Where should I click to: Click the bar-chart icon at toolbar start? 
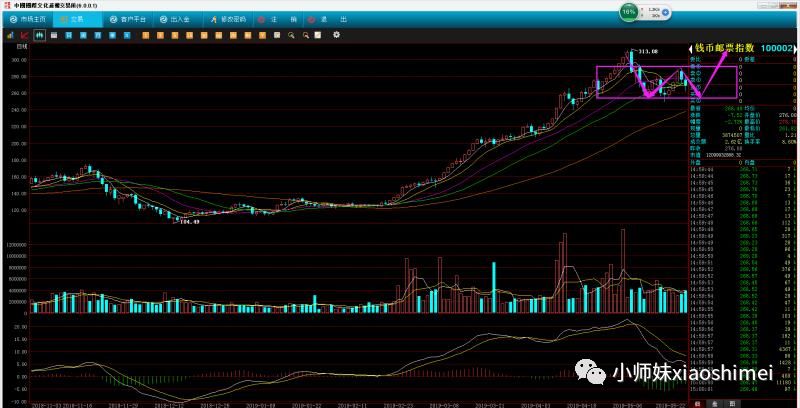pos(10,35)
